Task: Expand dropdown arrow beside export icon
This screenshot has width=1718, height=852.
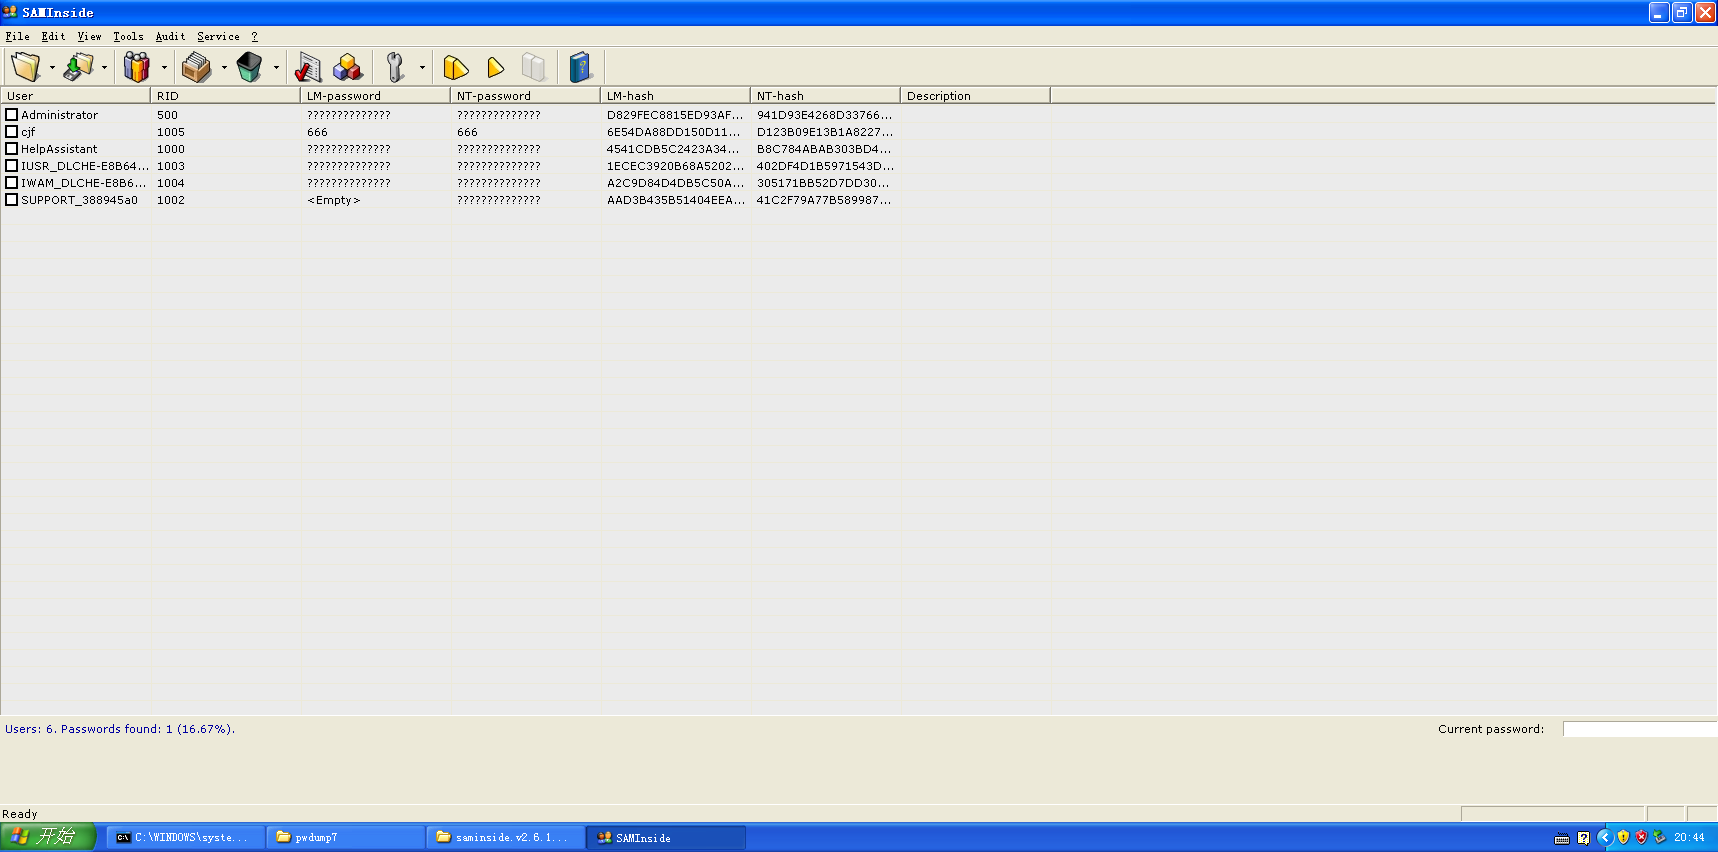Action: pos(104,68)
